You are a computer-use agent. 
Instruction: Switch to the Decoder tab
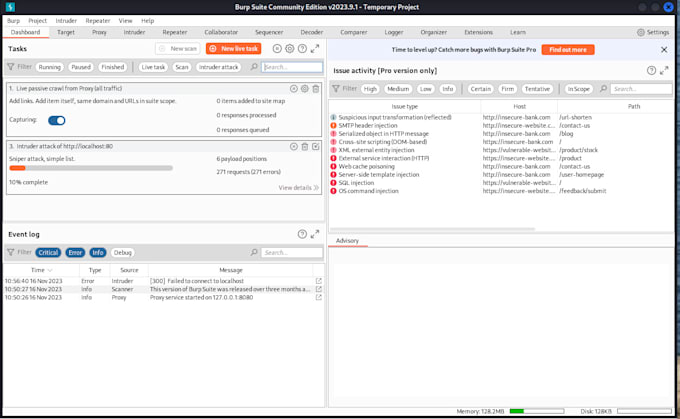tap(312, 32)
